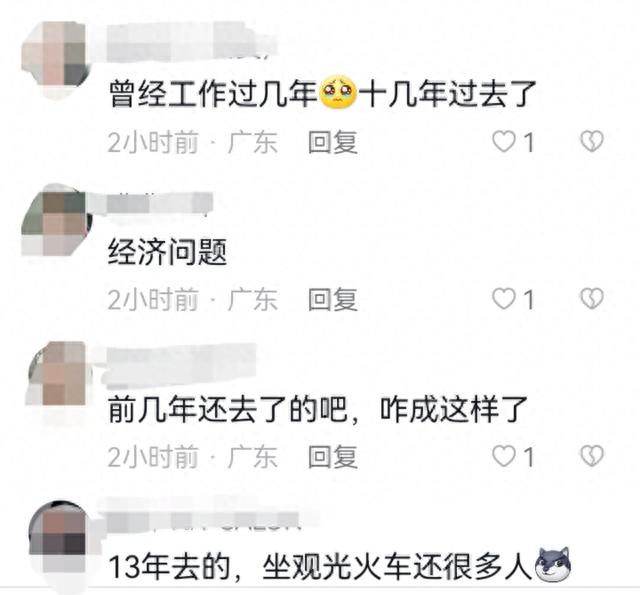
Task: Reply to the '前几年还去了的吧' comment
Action: (x=333, y=456)
